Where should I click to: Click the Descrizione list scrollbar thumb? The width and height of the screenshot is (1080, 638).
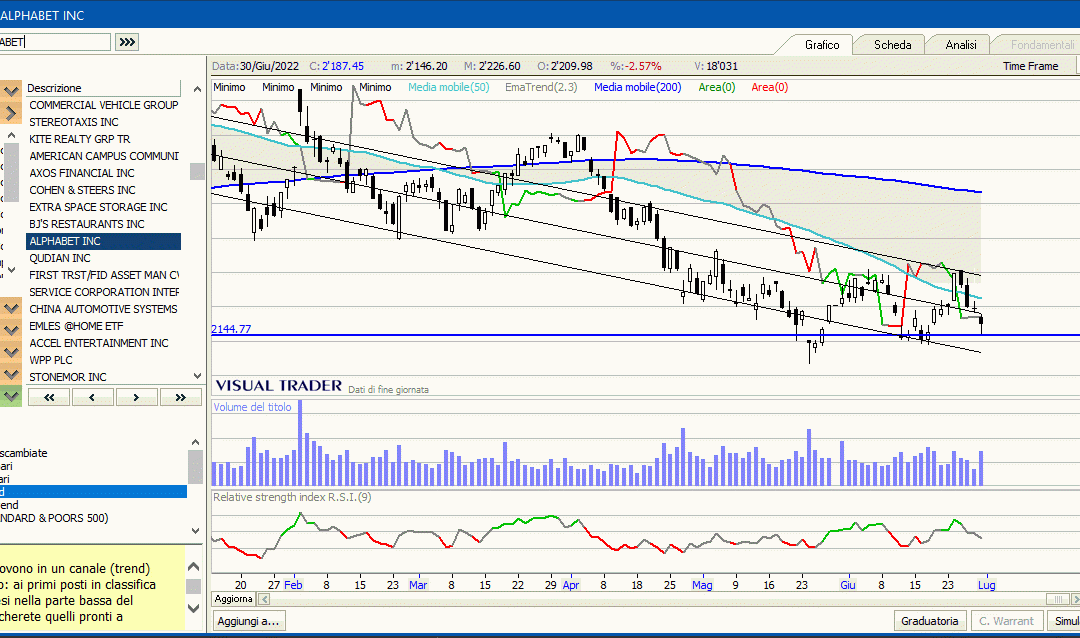197,171
